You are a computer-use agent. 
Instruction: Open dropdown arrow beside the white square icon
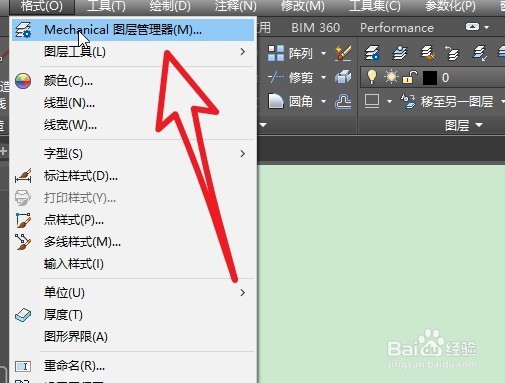pos(389,101)
